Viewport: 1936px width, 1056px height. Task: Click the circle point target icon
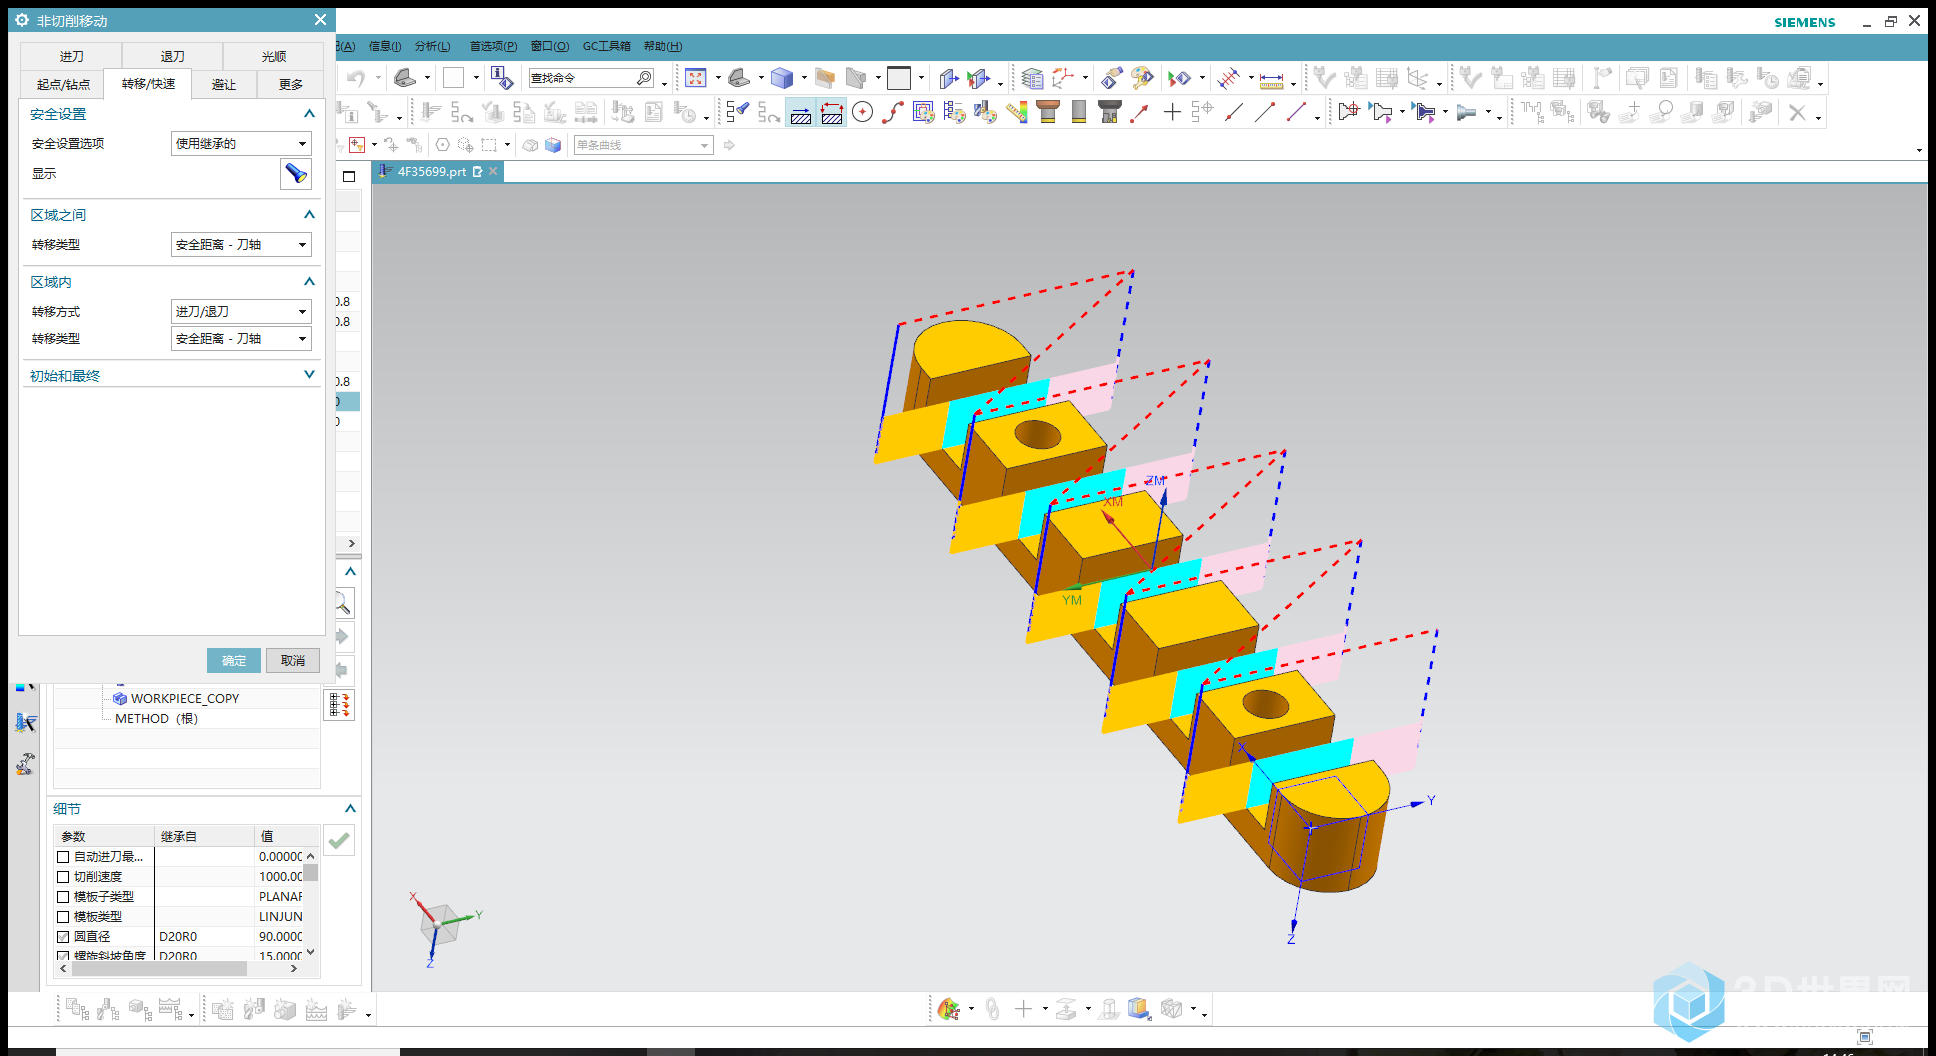pyautogui.click(x=862, y=112)
